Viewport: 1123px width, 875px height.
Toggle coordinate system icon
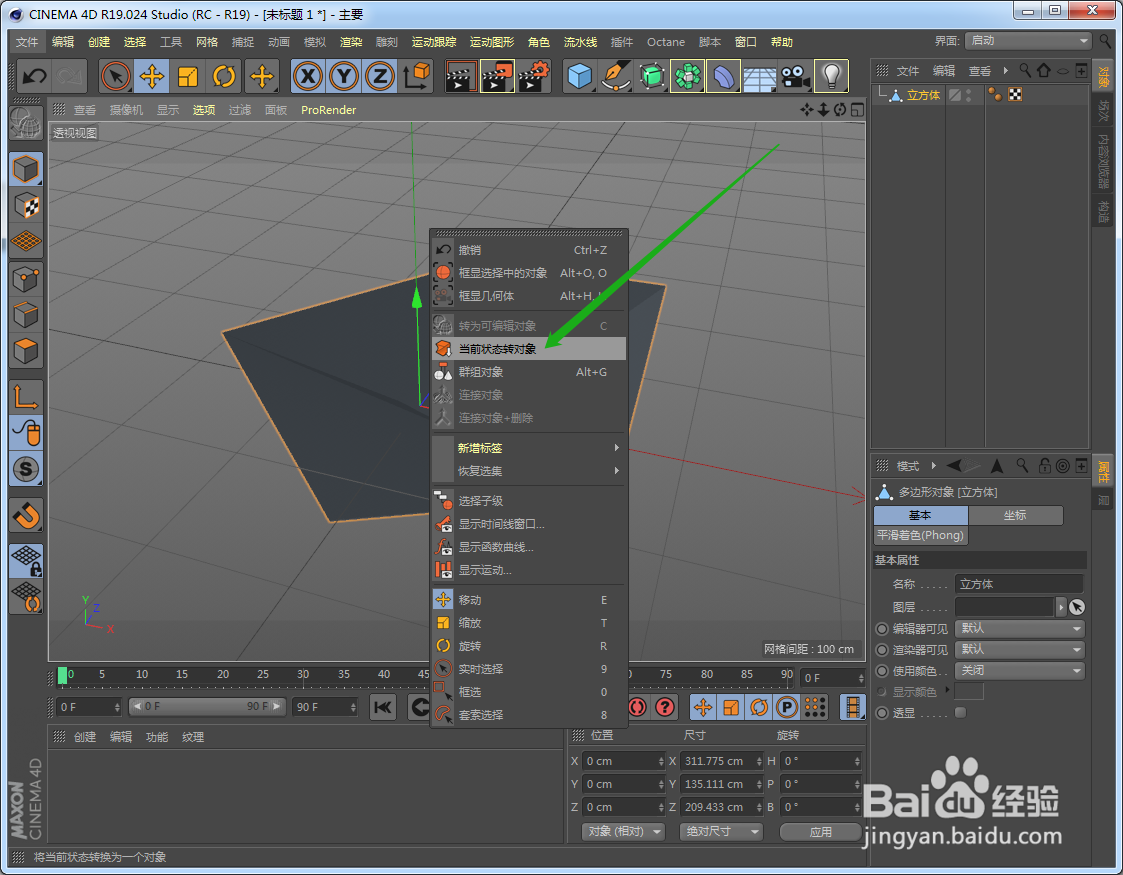pyautogui.click(x=416, y=76)
